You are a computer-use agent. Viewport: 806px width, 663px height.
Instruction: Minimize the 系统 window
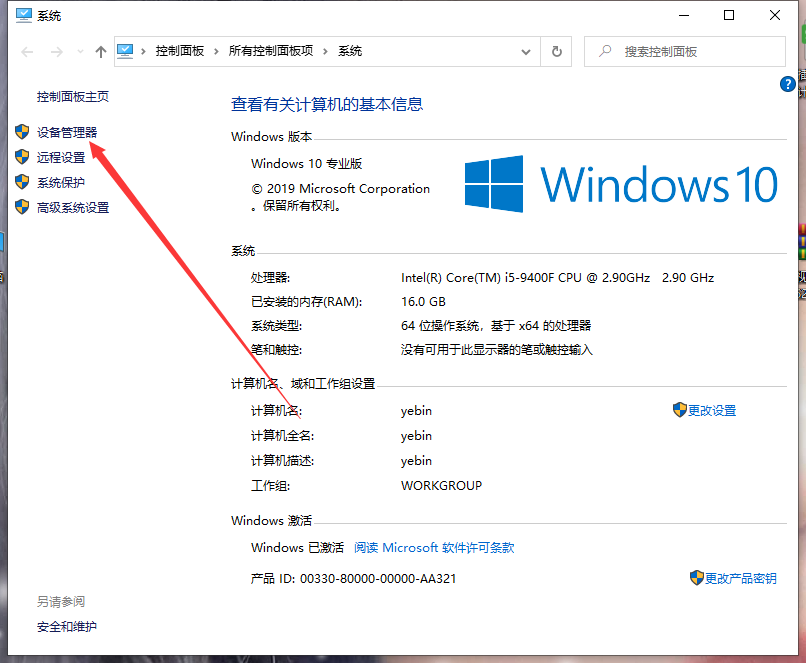(684, 15)
